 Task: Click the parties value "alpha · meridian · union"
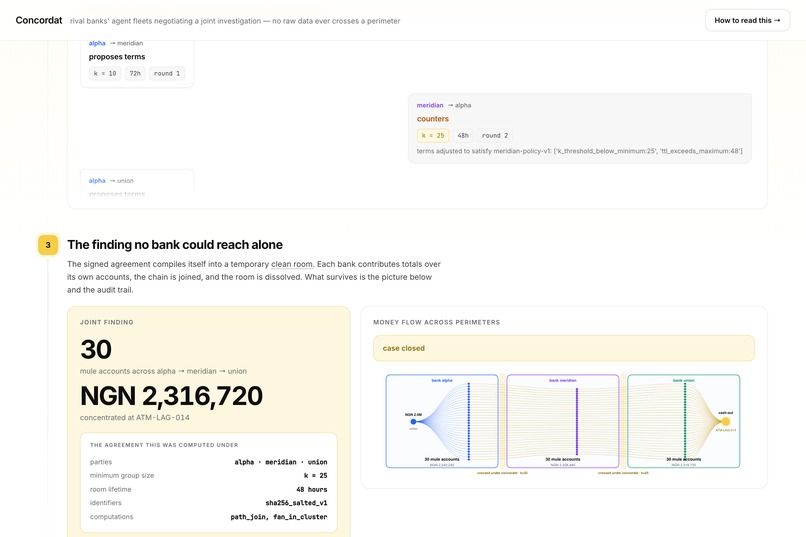281,462
